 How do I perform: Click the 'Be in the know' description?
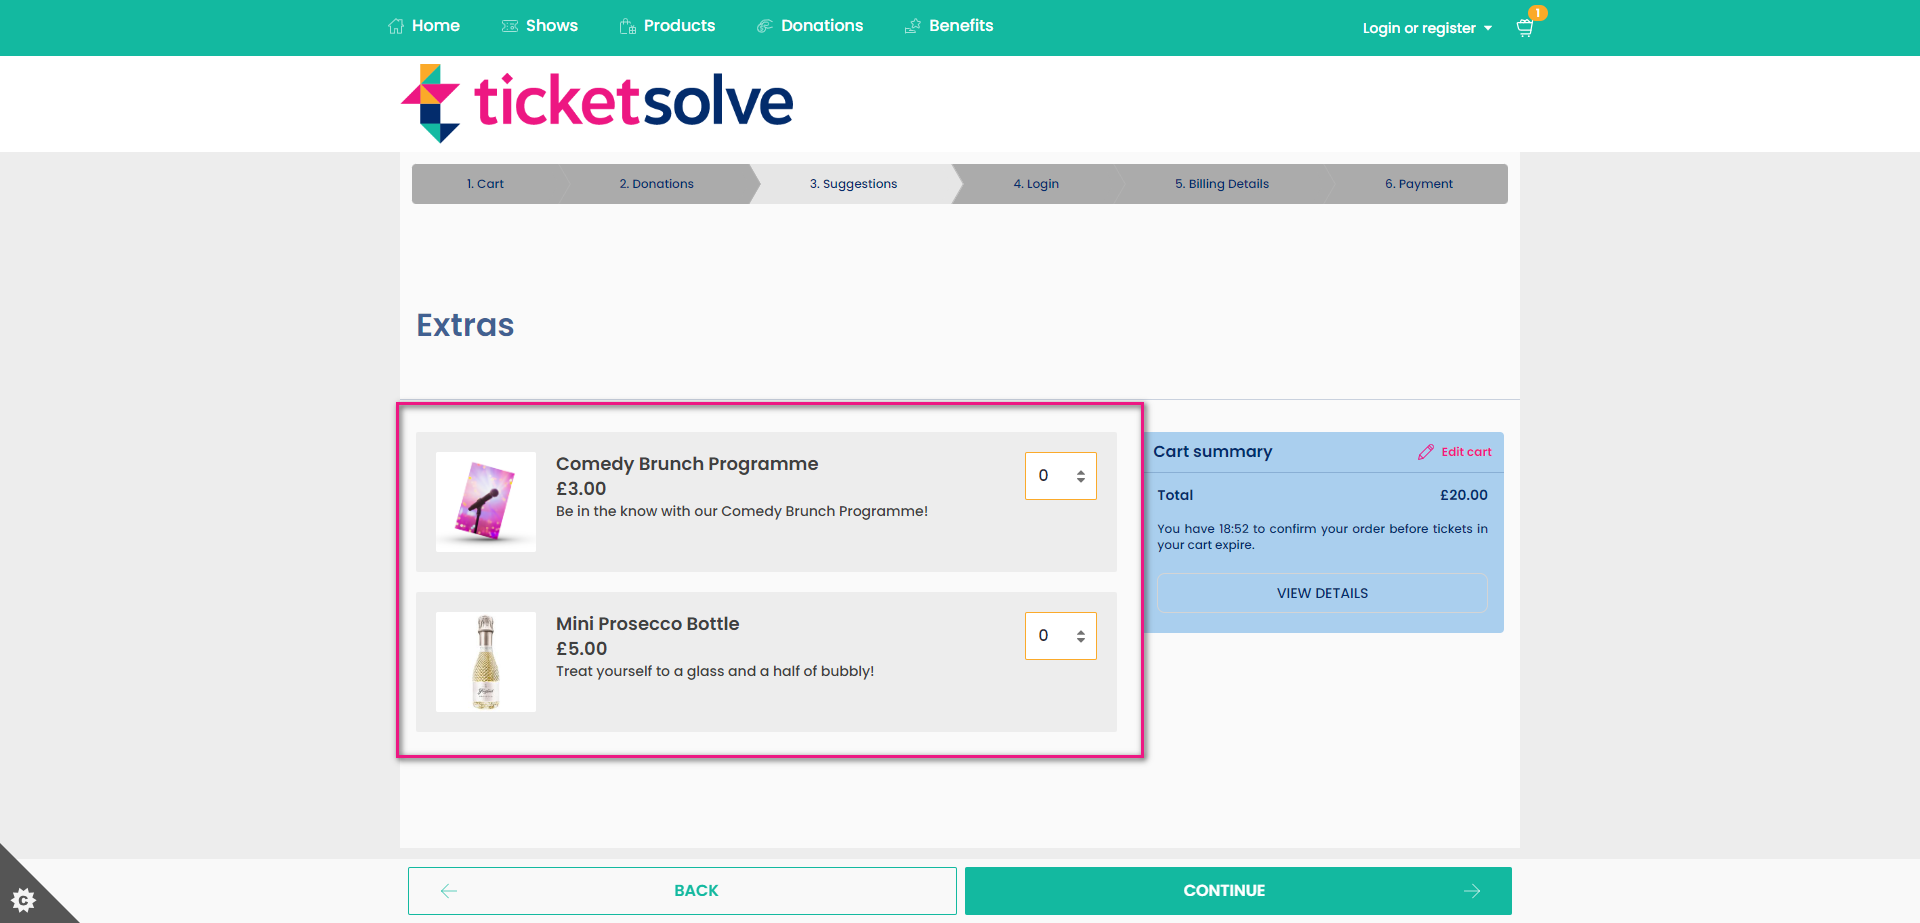742,511
